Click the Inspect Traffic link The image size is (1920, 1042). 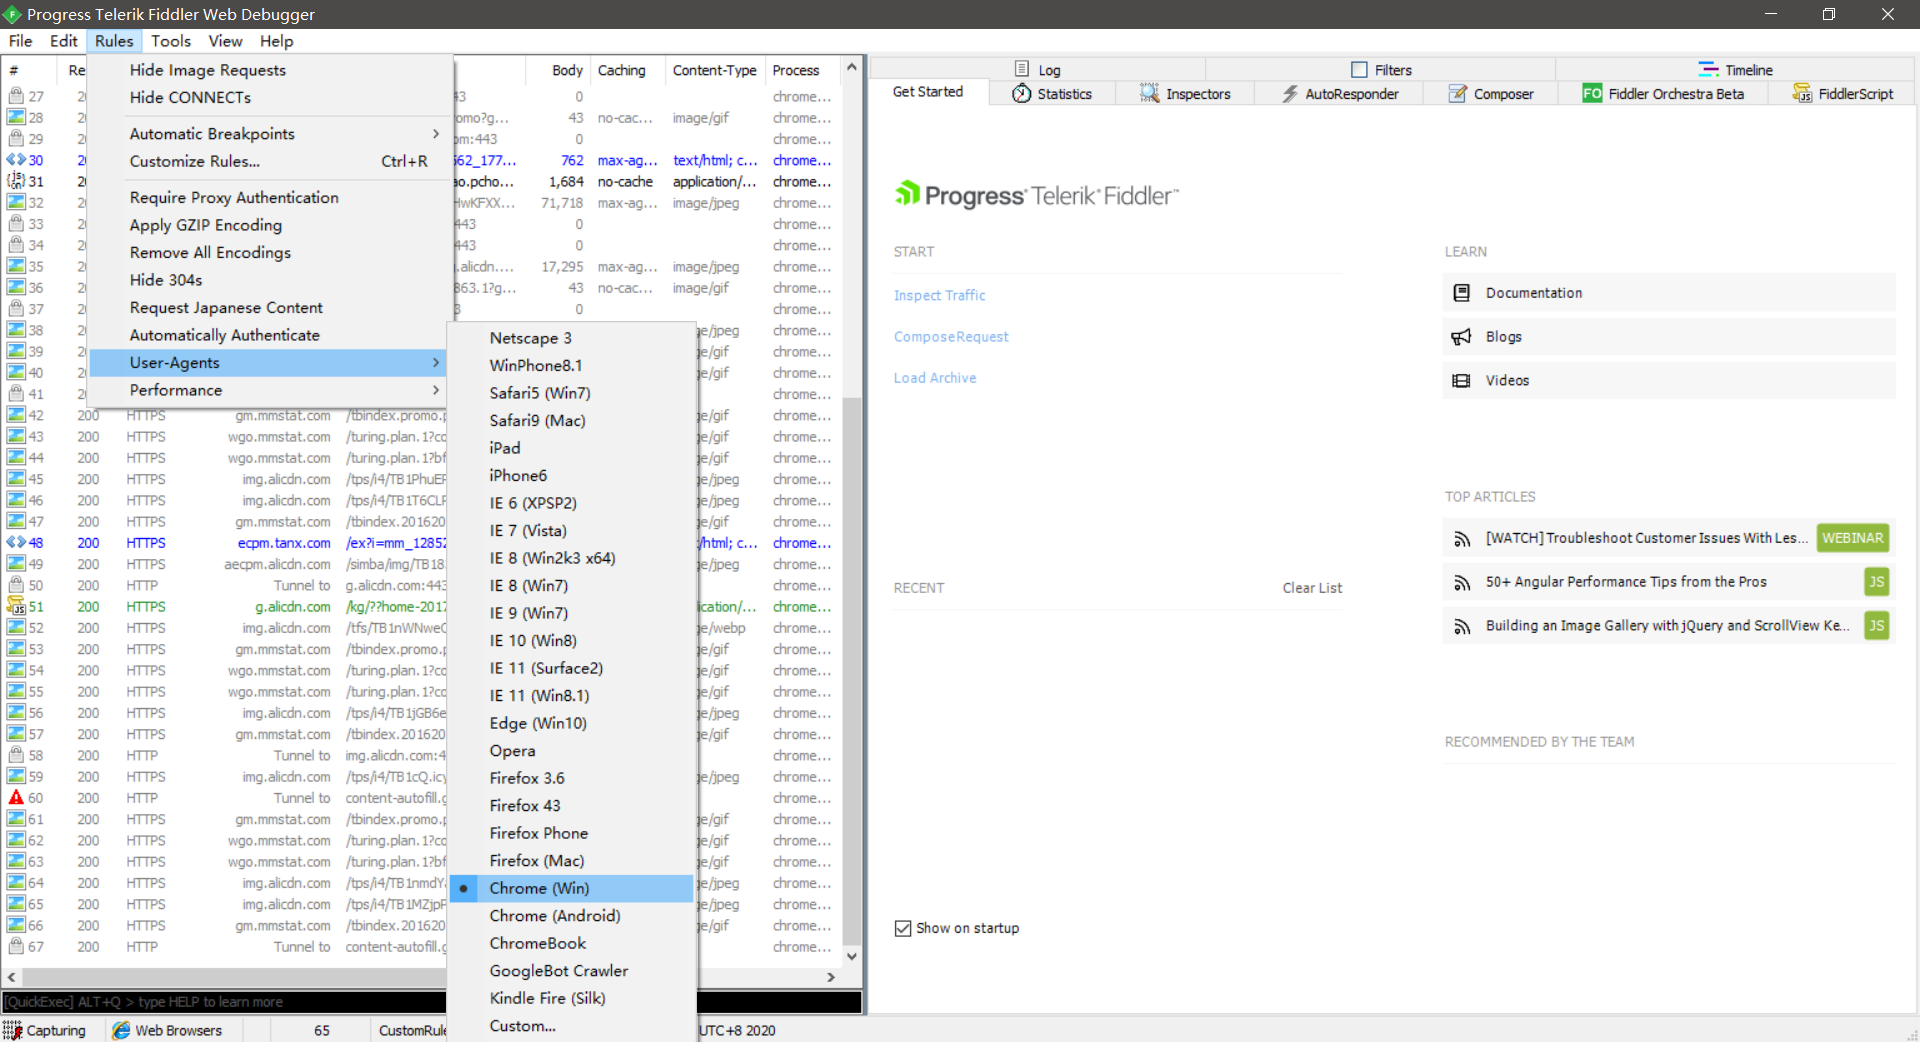939,295
